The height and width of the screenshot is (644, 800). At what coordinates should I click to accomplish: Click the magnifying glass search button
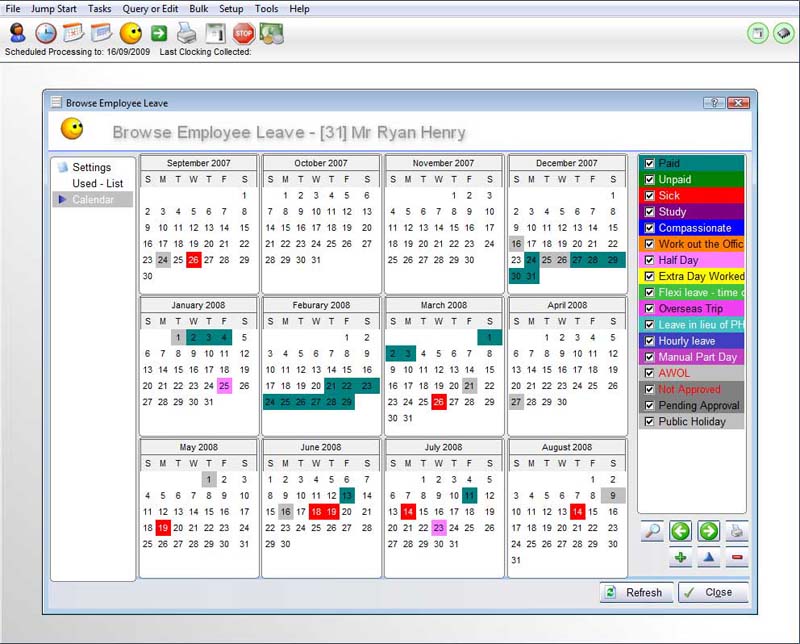653,532
